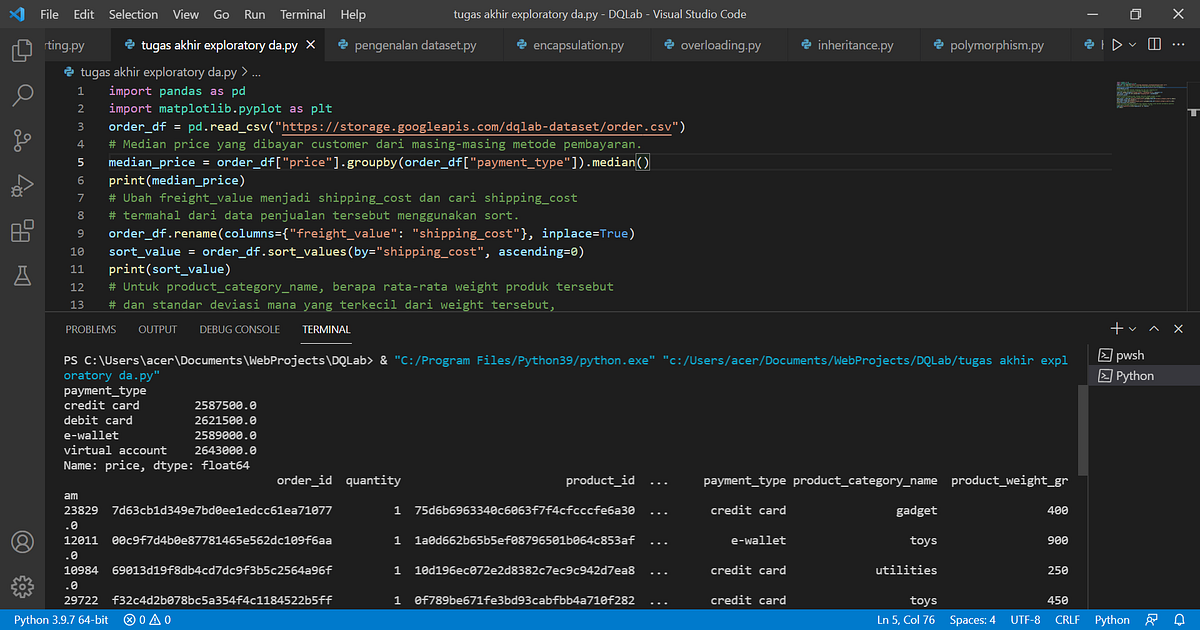This screenshot has width=1200, height=630.
Task: Maximize the panel with the chevron up
Action: (1153, 328)
